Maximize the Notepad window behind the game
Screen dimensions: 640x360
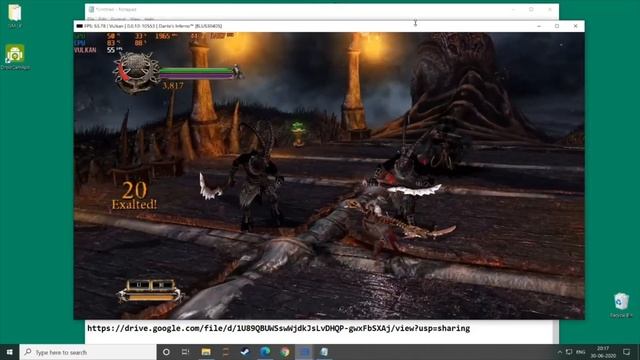click(531, 9)
